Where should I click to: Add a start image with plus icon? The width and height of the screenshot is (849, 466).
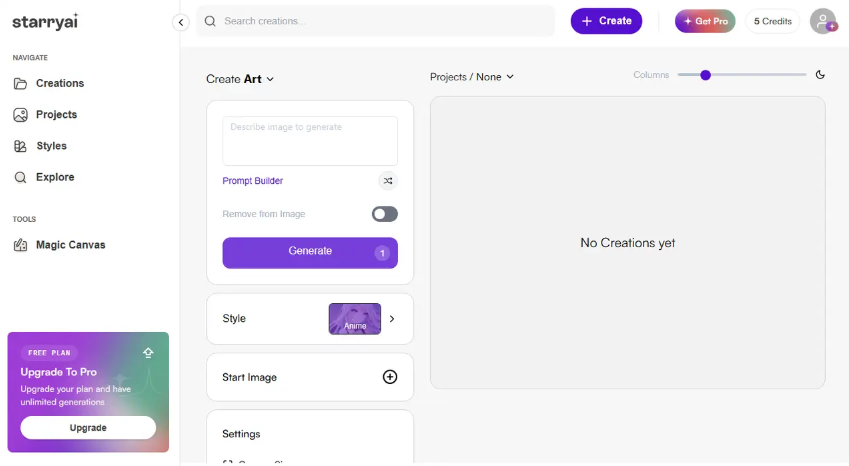tap(390, 377)
